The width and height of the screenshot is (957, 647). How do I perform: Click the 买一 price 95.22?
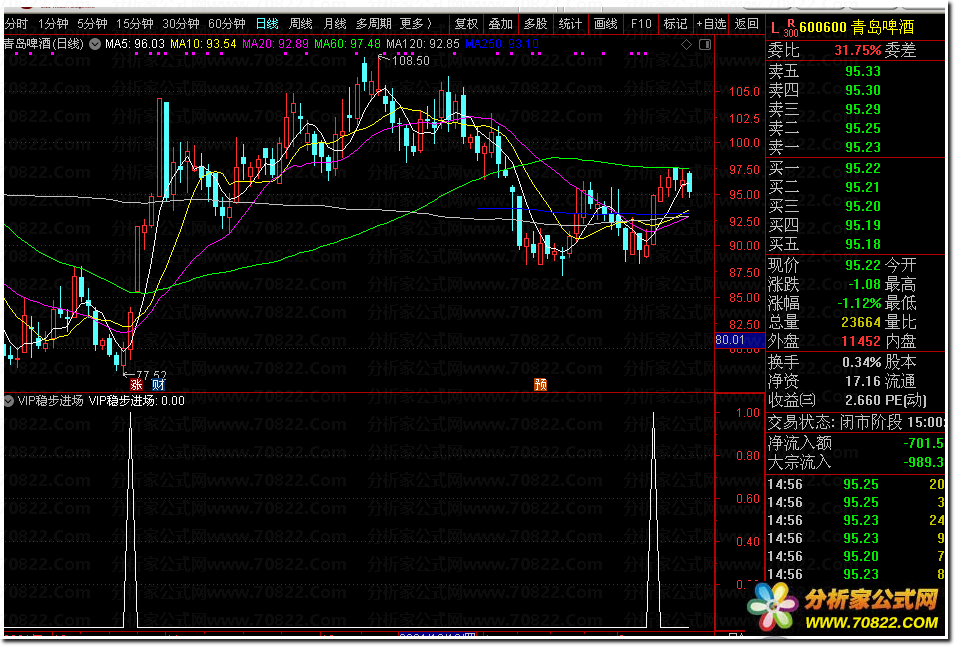tap(863, 168)
